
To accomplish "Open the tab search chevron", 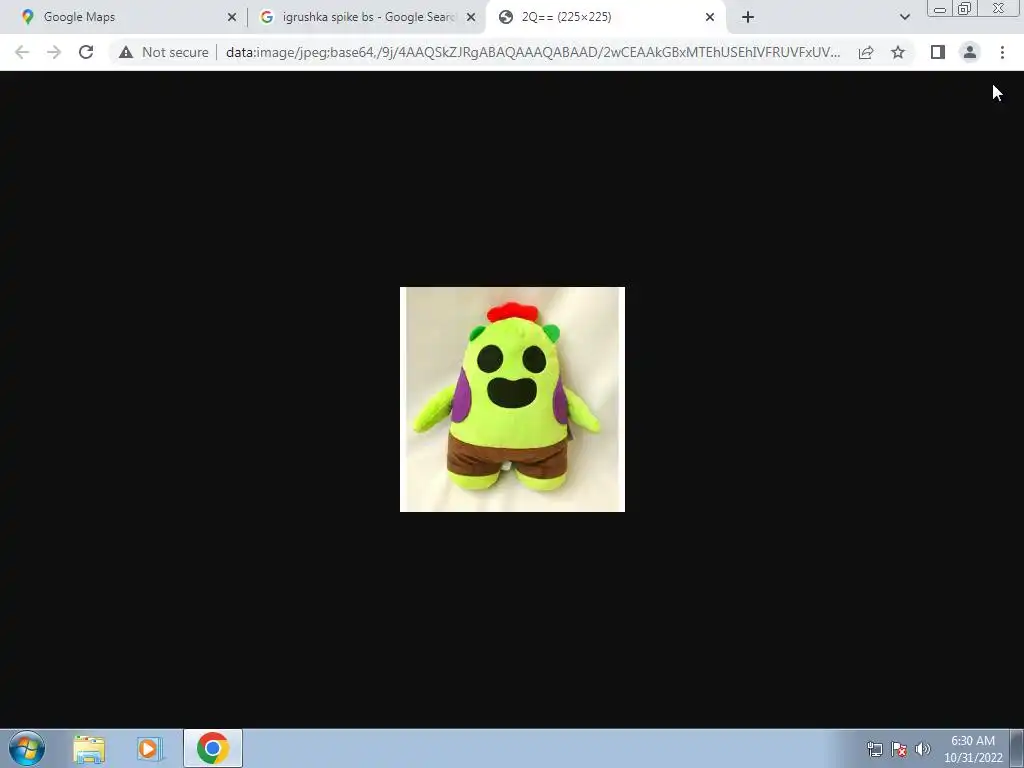I will click(x=904, y=17).
